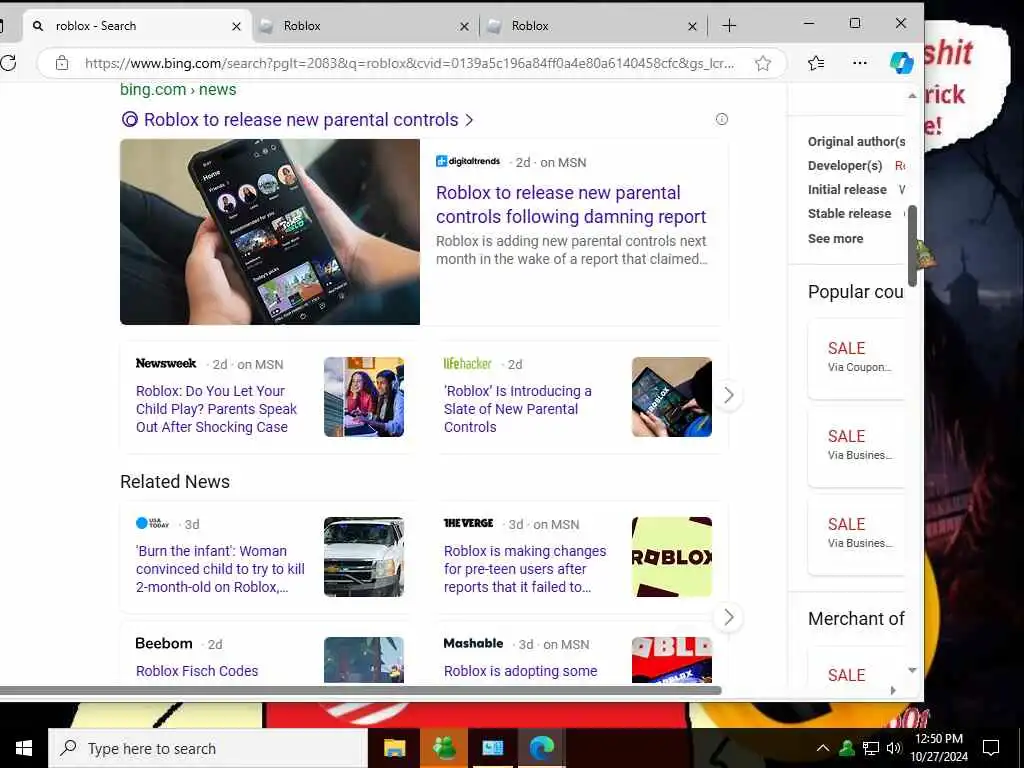Click the Newsweek source logo
Image resolution: width=1024 pixels, height=768 pixels.
[166, 363]
